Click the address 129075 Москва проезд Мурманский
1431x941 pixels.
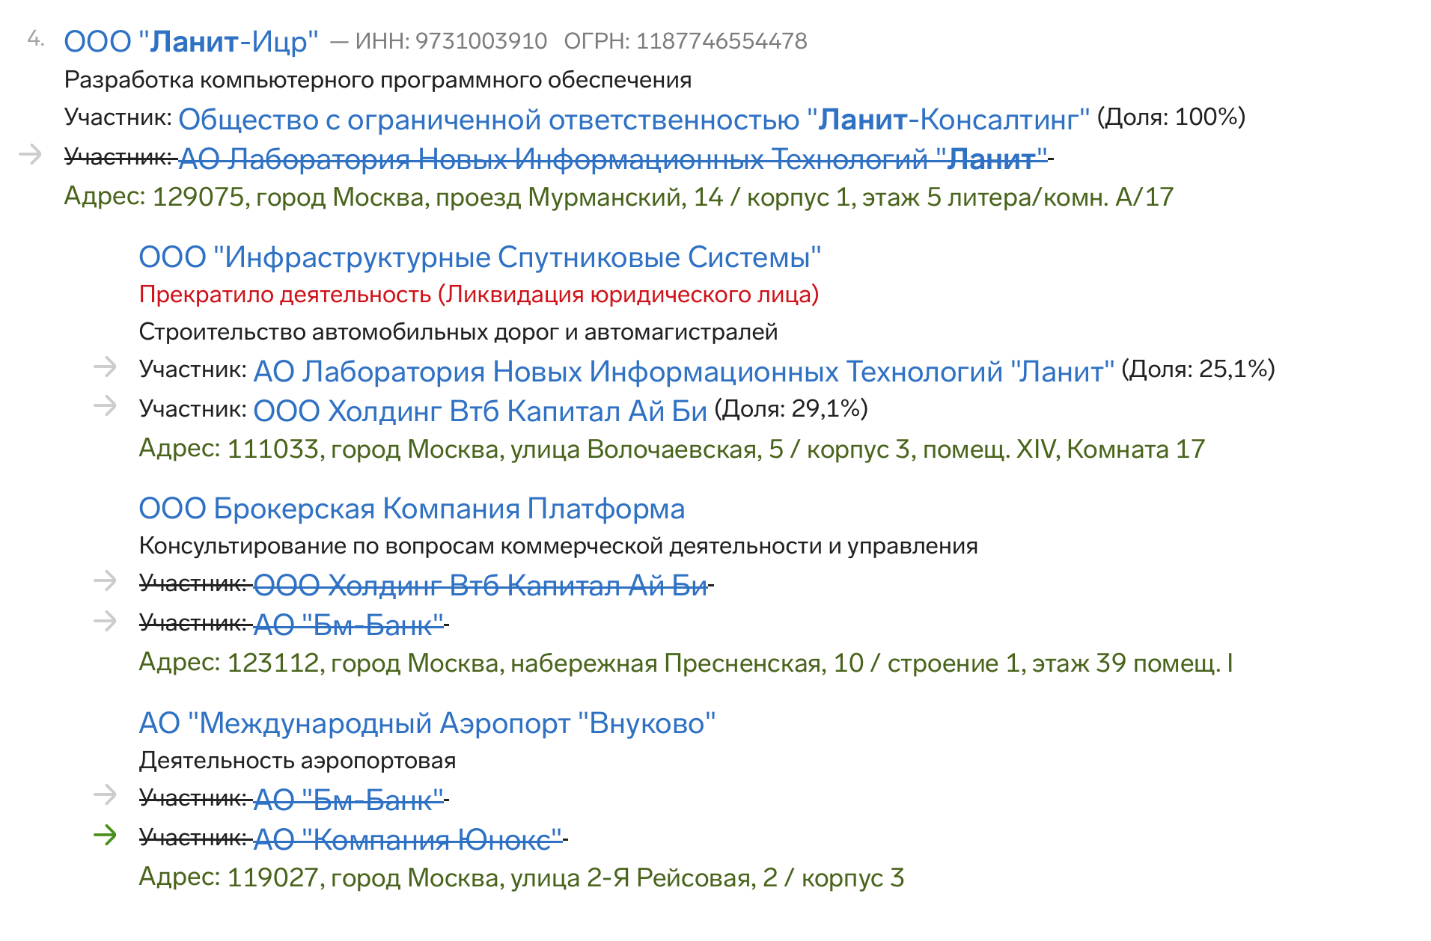[x=618, y=197]
